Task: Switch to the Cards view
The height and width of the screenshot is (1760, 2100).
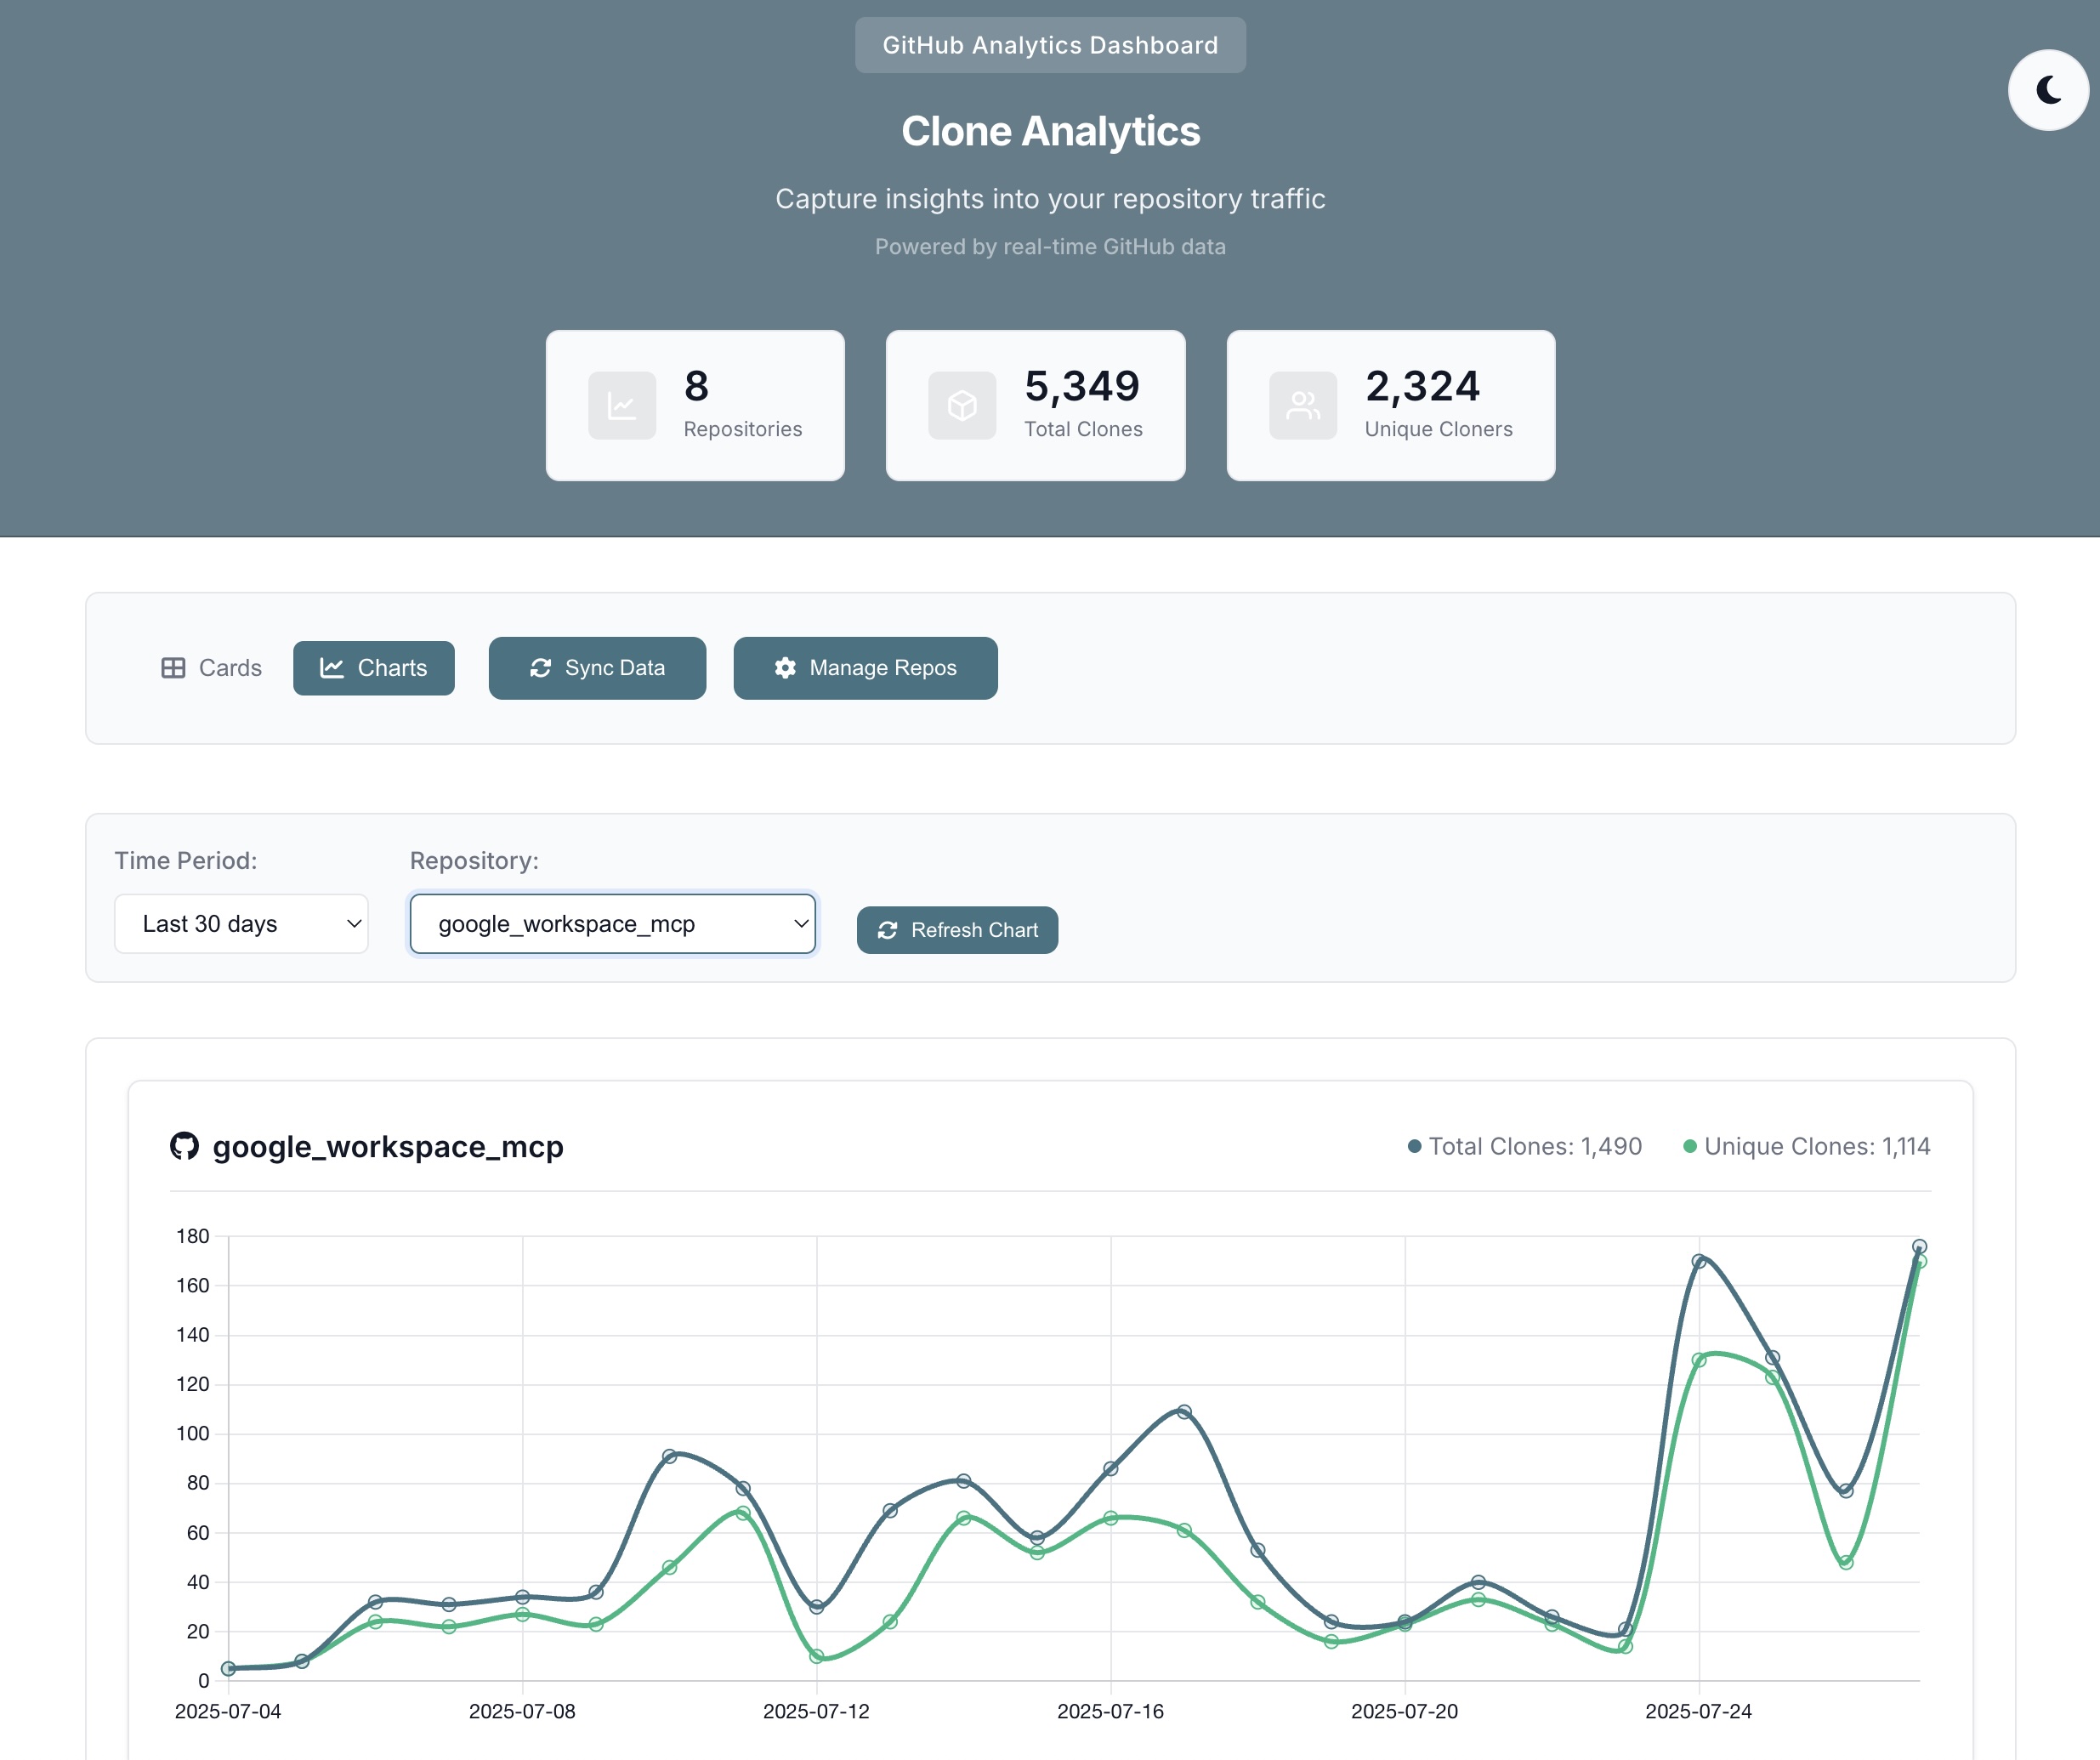Action: (x=212, y=668)
